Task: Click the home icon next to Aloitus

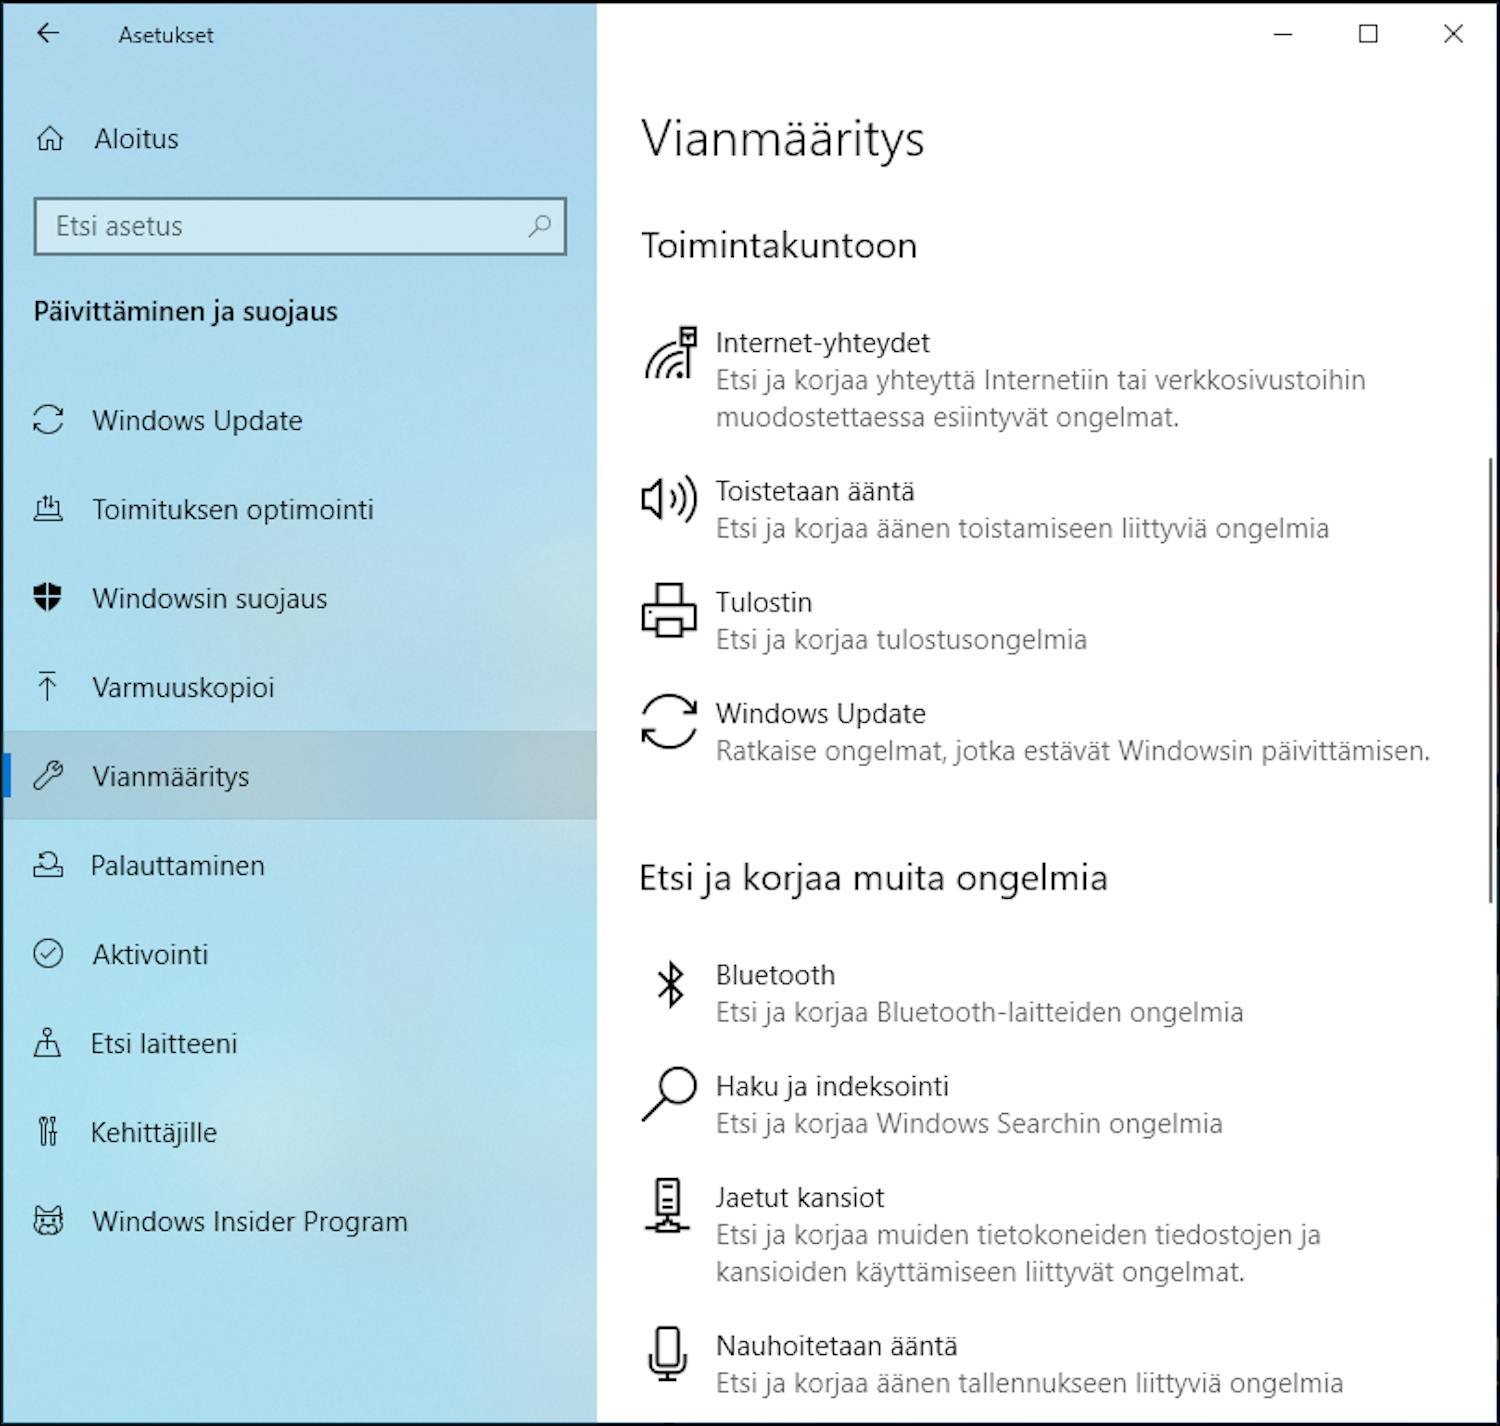Action: click(x=48, y=138)
